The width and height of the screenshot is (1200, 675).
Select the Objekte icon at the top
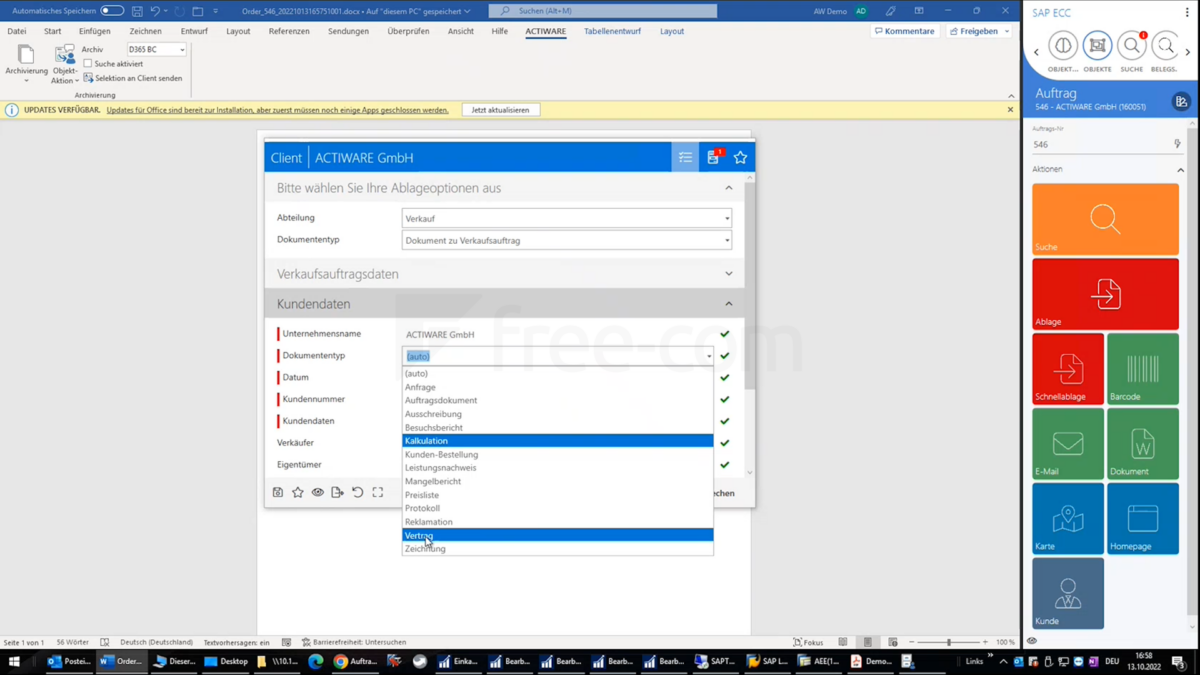[1097, 45]
